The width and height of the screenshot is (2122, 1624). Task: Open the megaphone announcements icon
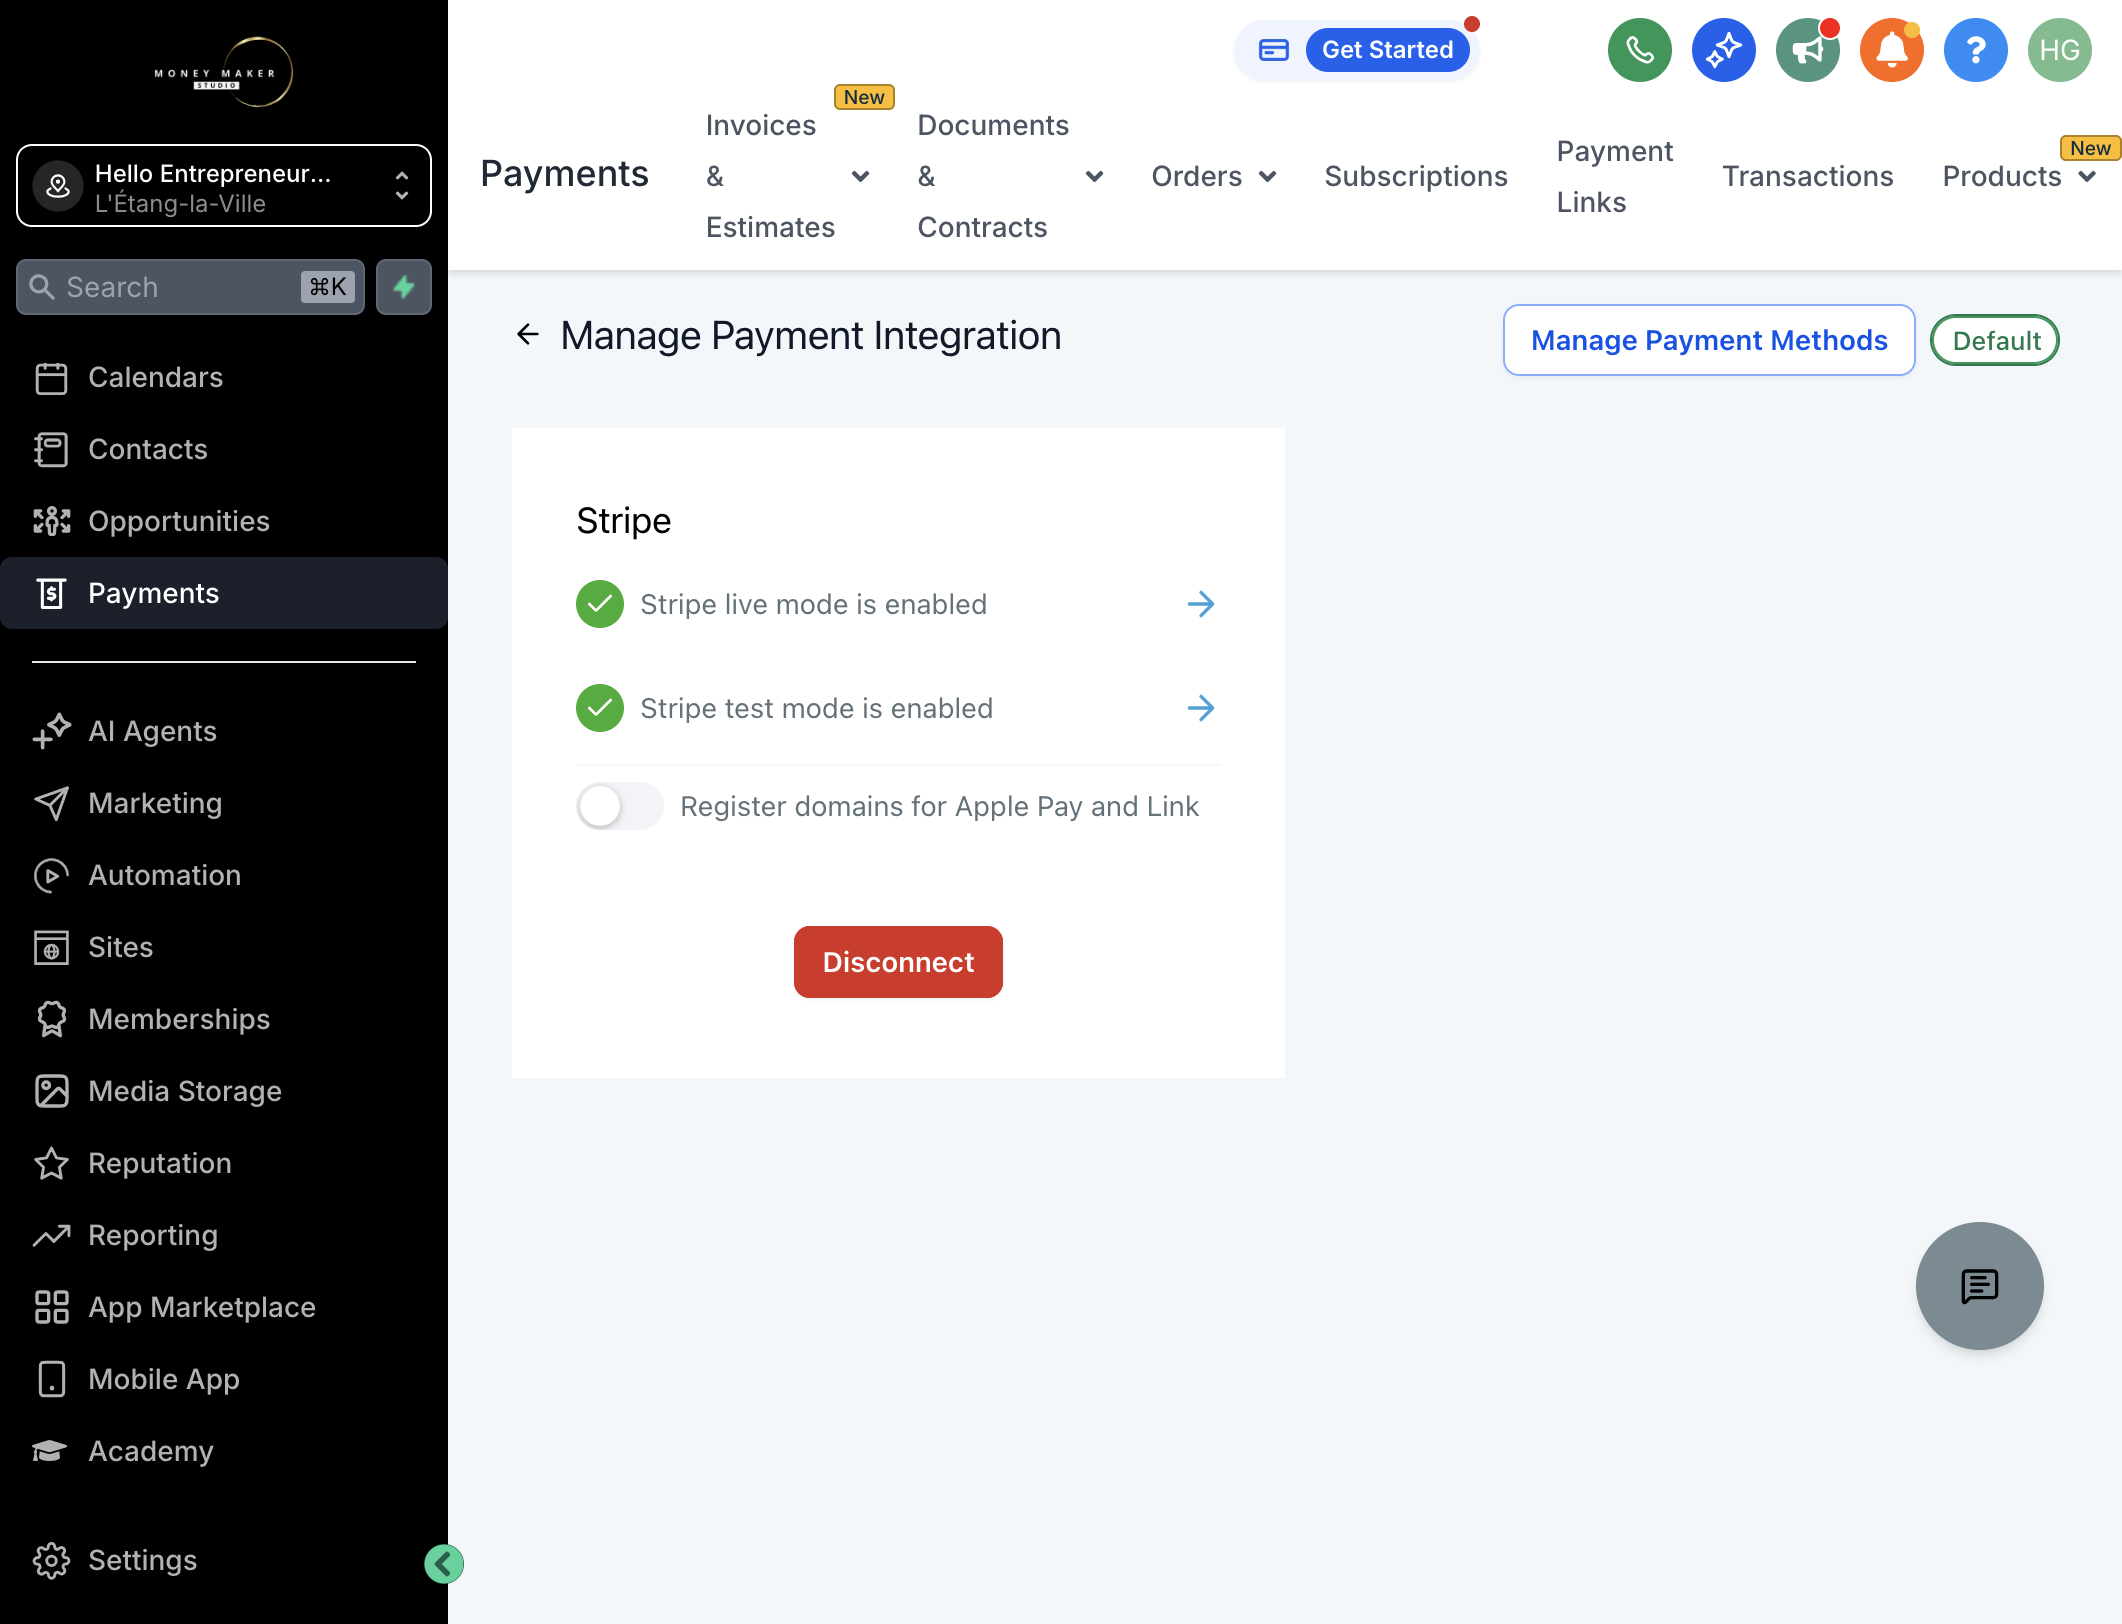coord(1807,50)
